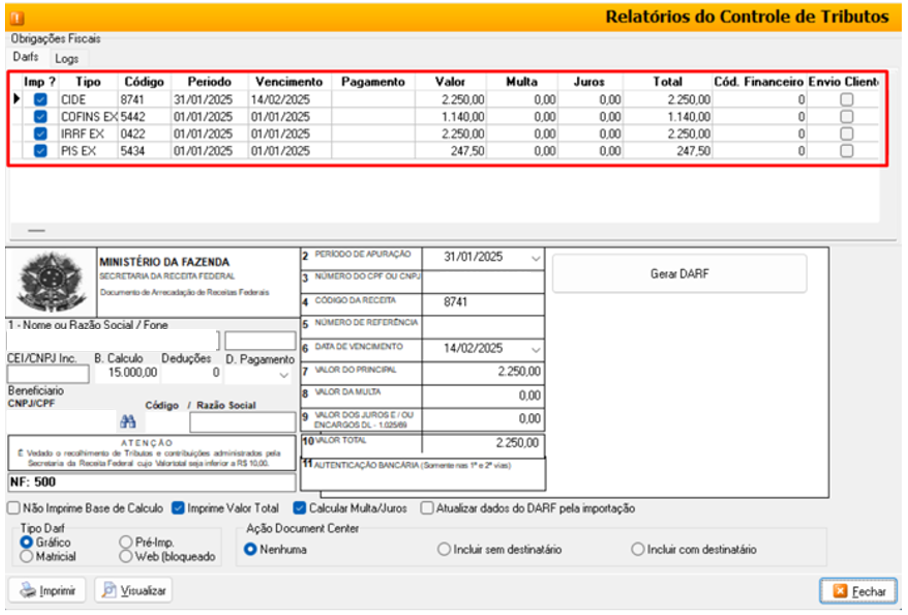
Task: Click Número de Referência field
Action: pos(484,327)
